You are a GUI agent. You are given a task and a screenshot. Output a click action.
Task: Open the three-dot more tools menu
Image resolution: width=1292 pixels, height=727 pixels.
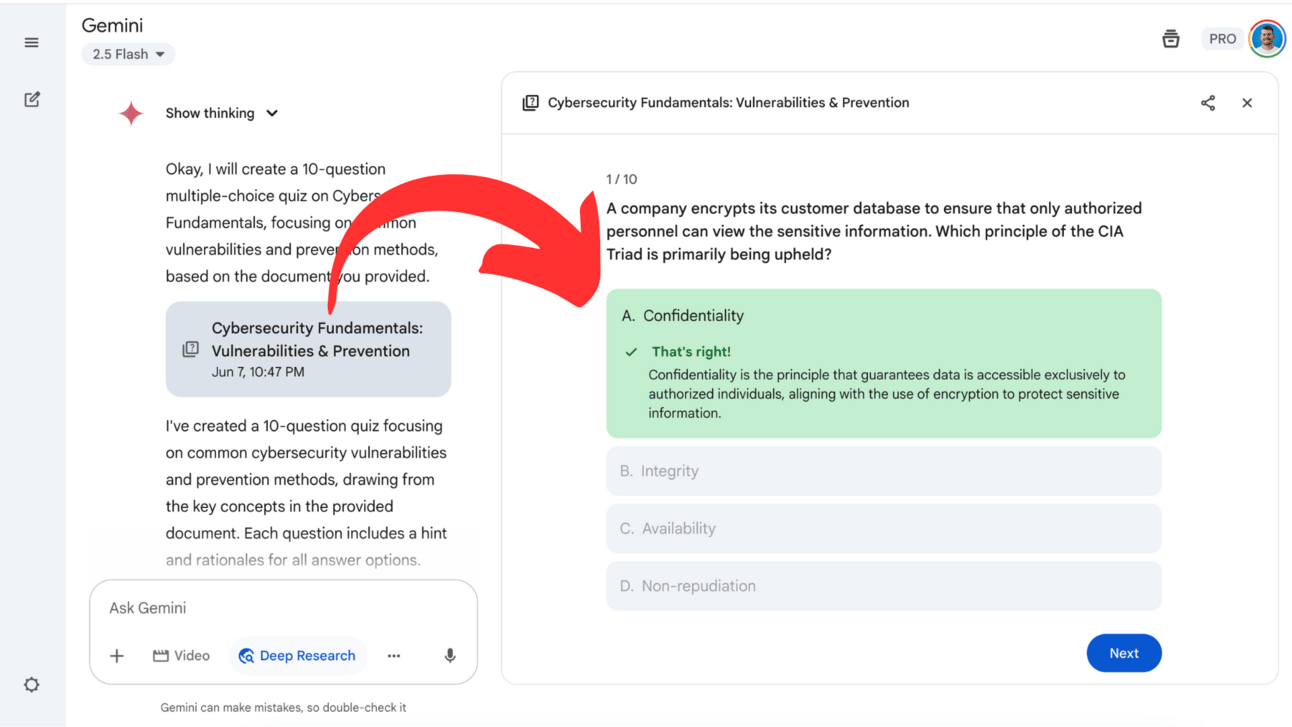[394, 656]
